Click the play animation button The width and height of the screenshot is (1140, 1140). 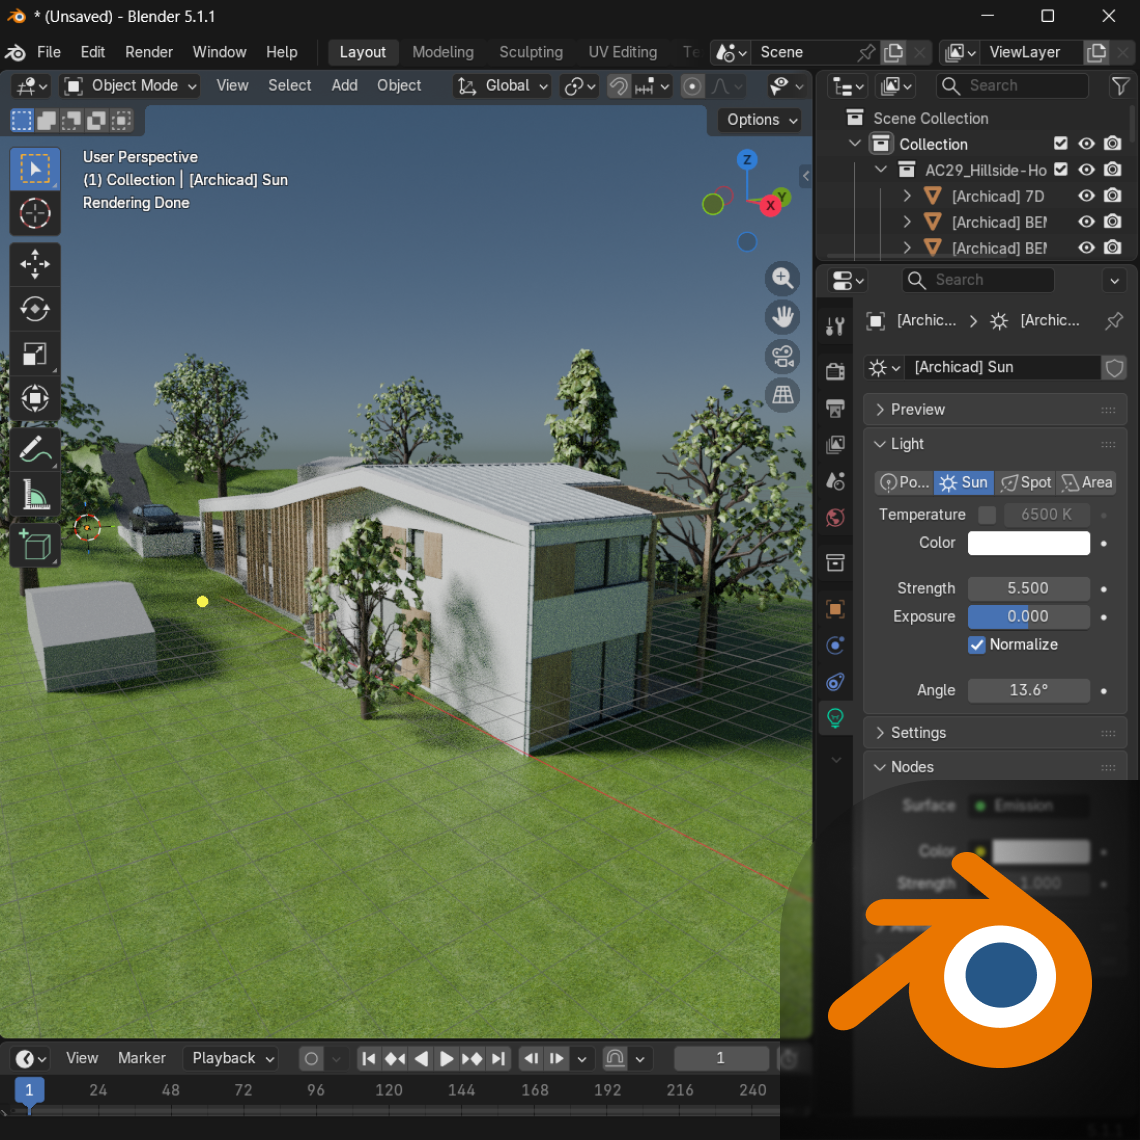[x=446, y=1059]
